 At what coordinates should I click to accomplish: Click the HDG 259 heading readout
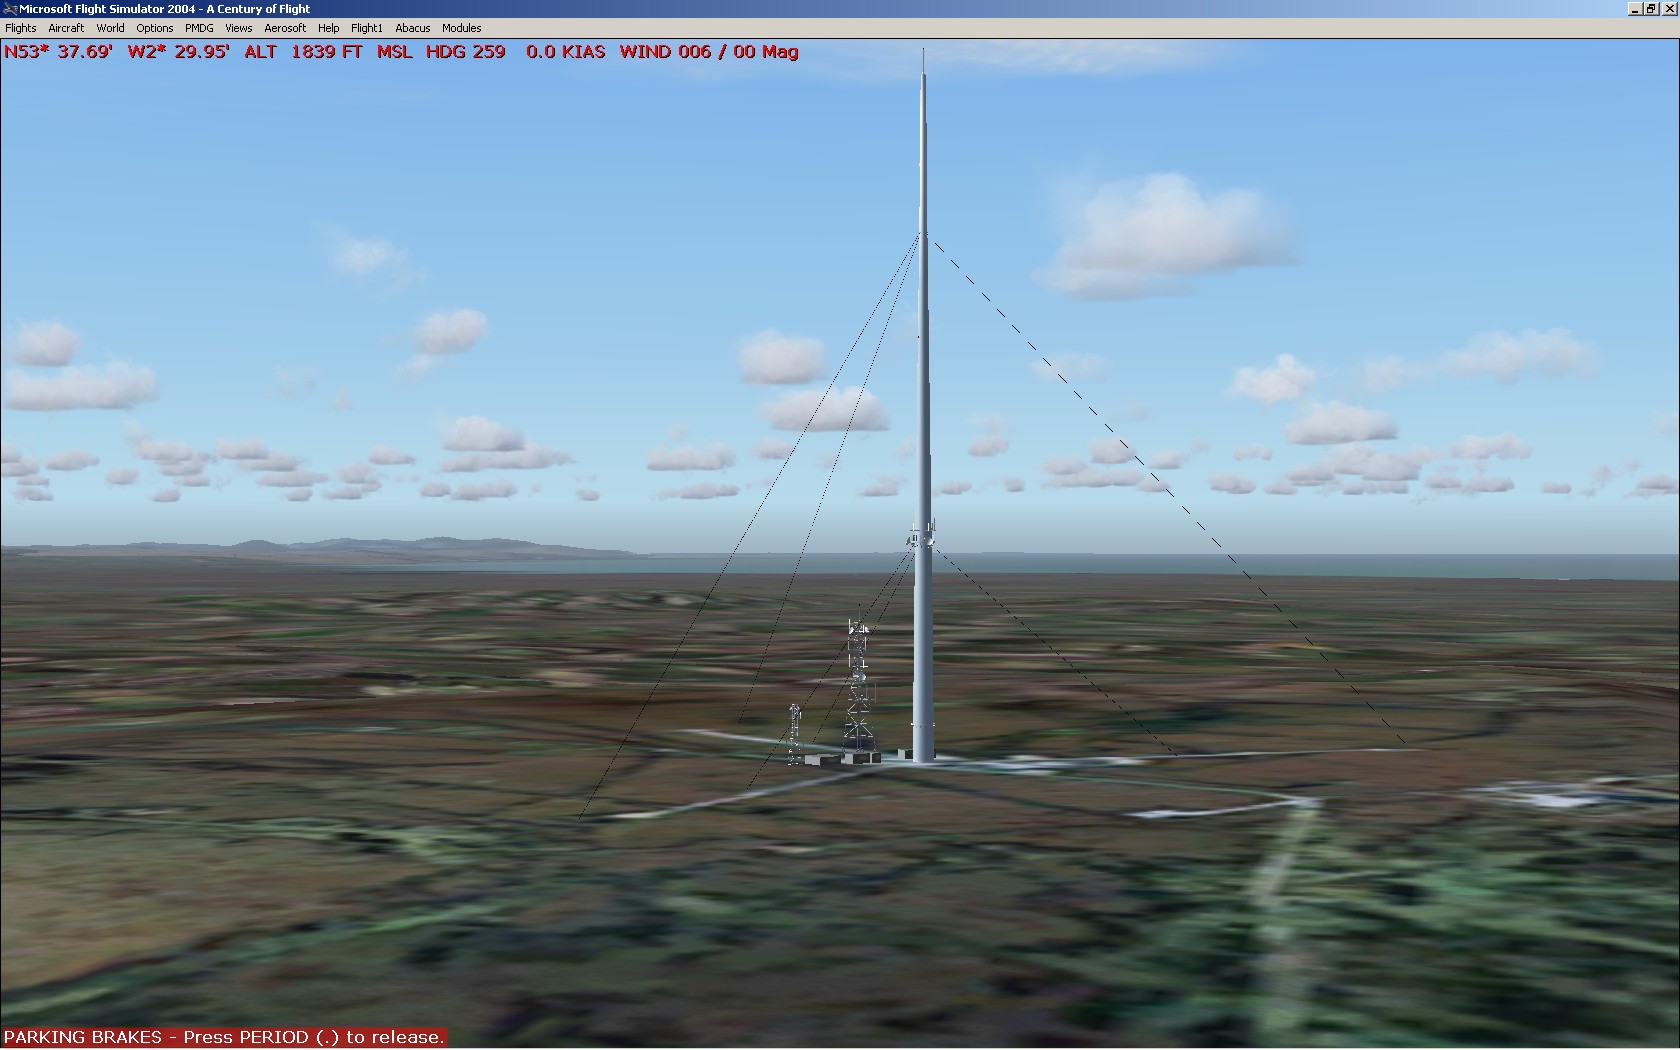(465, 52)
